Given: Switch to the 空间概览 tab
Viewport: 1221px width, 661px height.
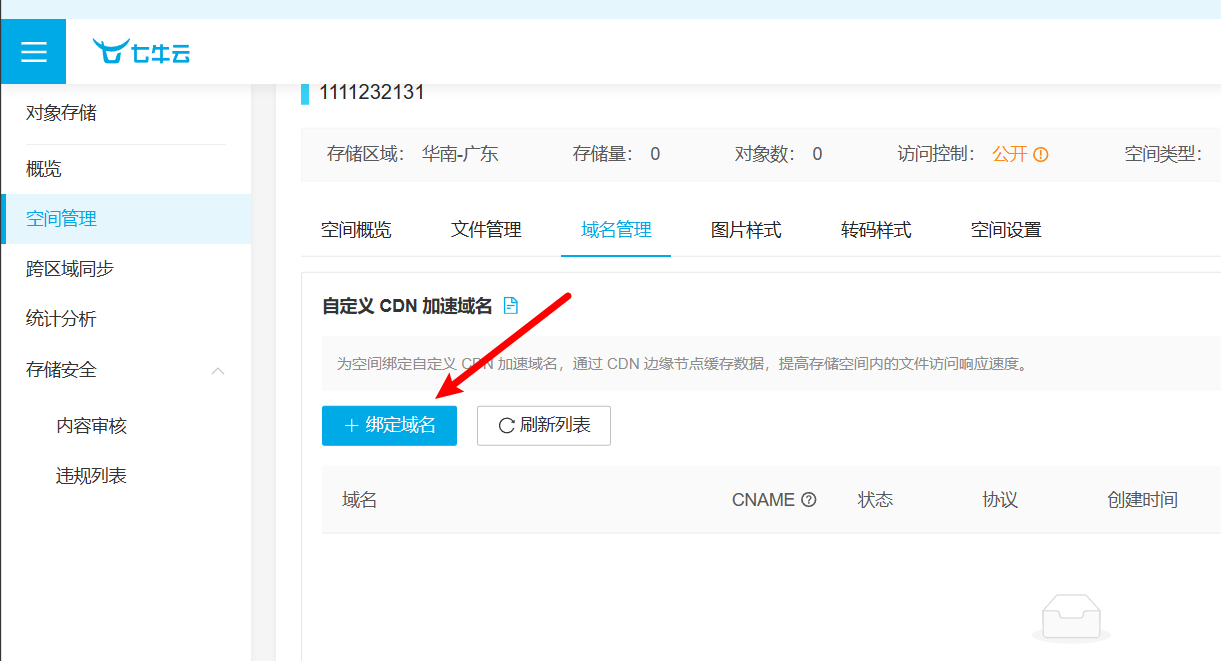Looking at the screenshot, I should [x=356, y=230].
